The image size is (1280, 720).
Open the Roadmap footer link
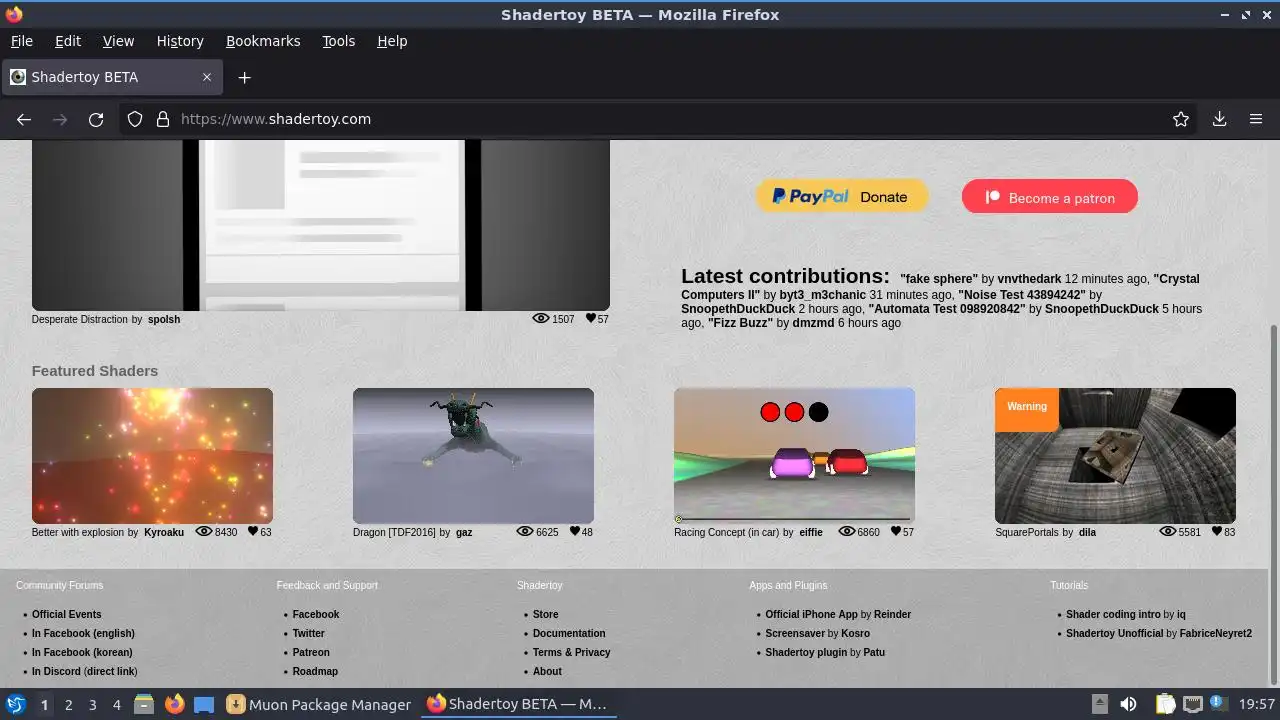click(315, 671)
